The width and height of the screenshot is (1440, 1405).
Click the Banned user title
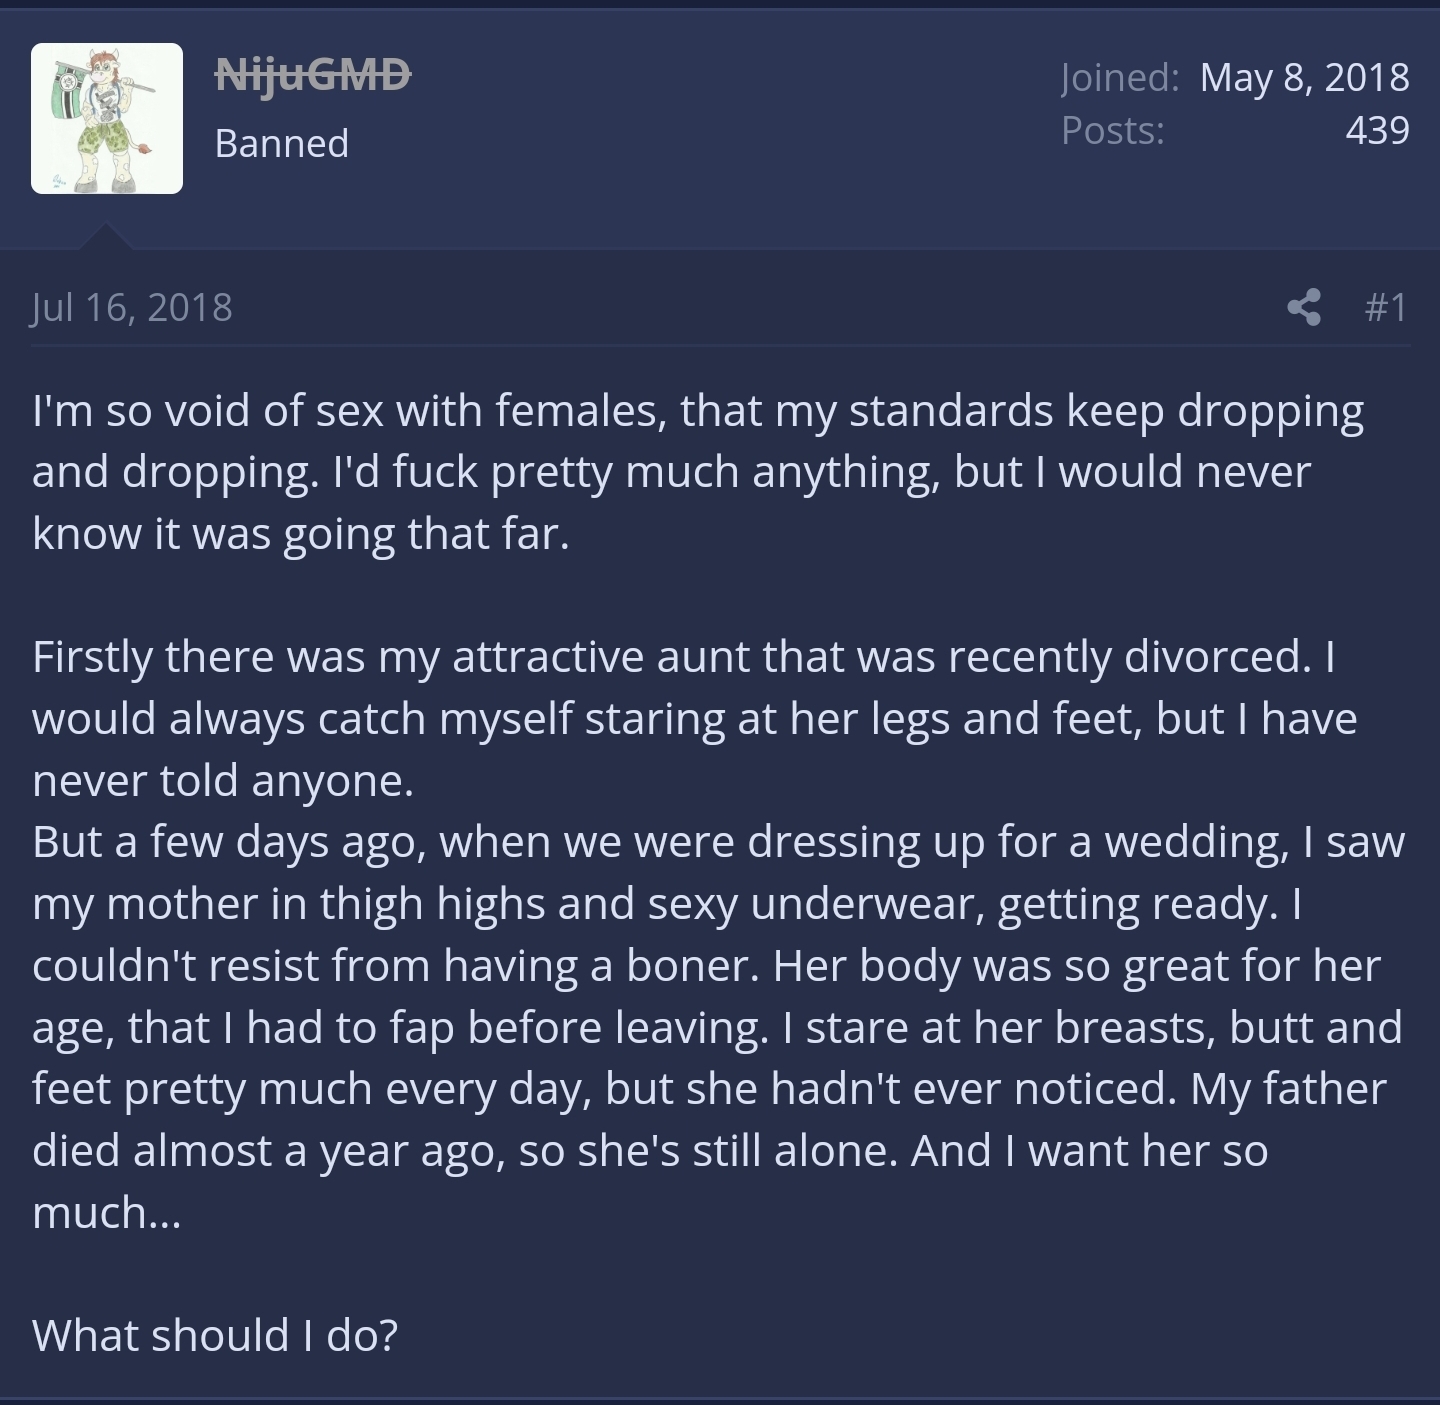pyautogui.click(x=282, y=143)
